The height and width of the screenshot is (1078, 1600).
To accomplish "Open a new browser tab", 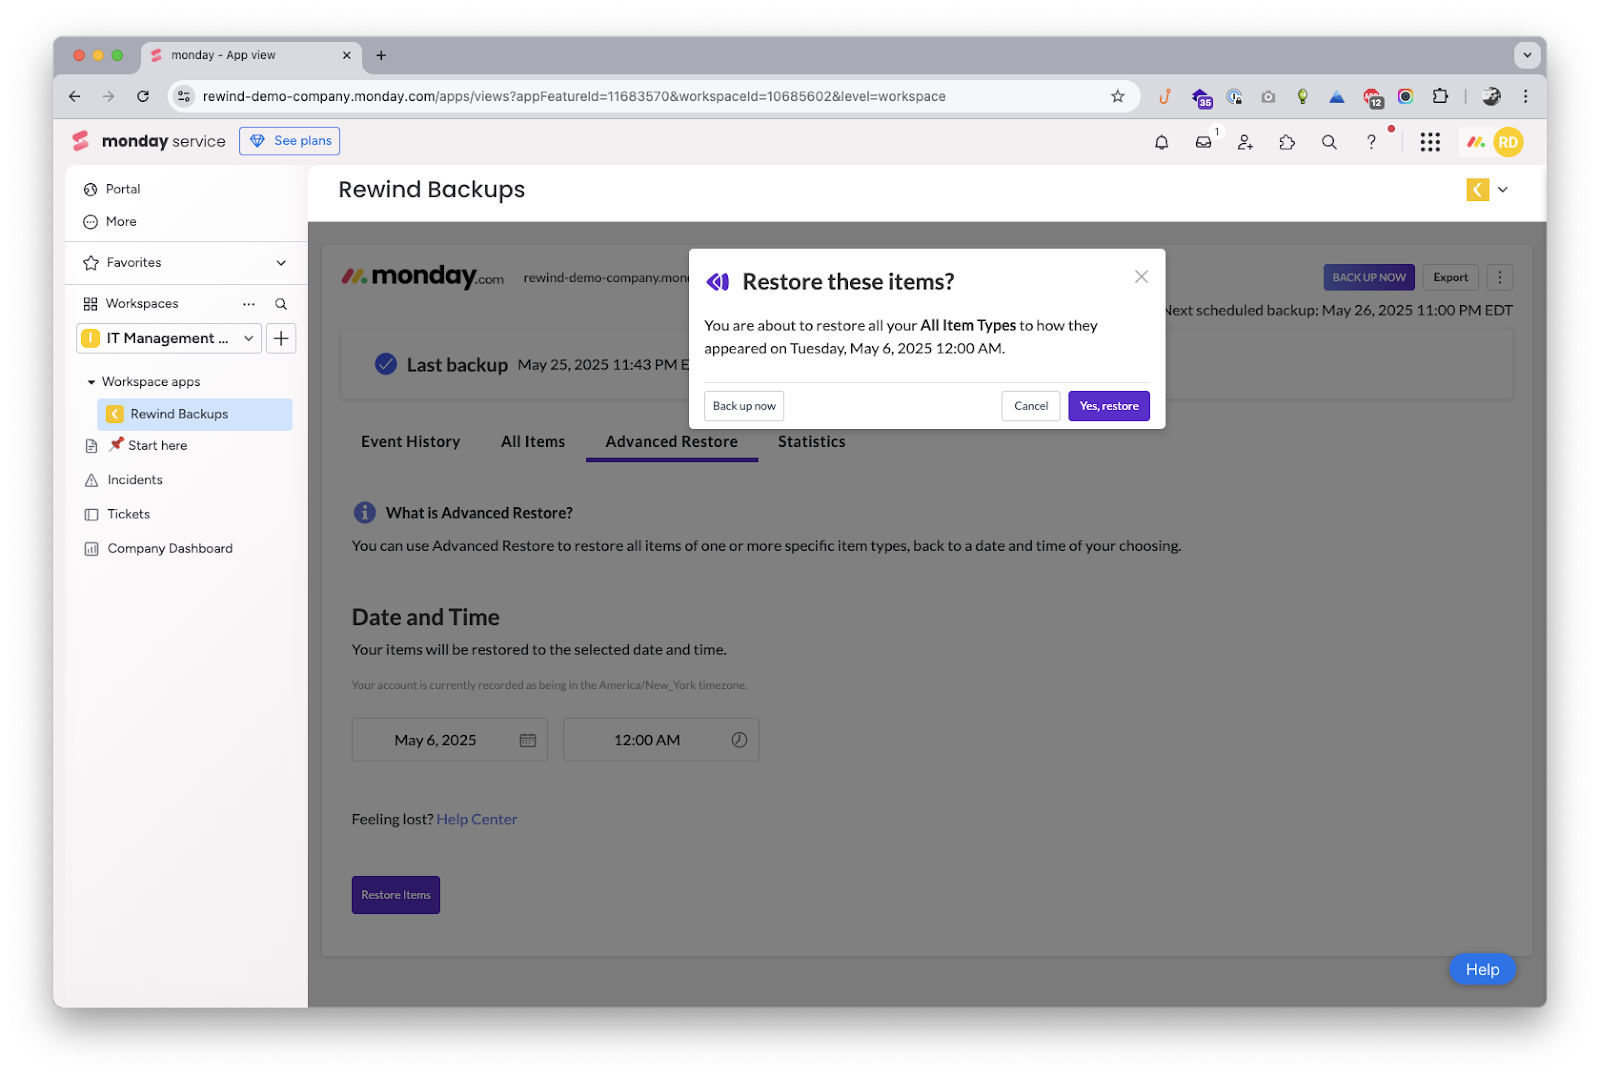I will (x=381, y=55).
